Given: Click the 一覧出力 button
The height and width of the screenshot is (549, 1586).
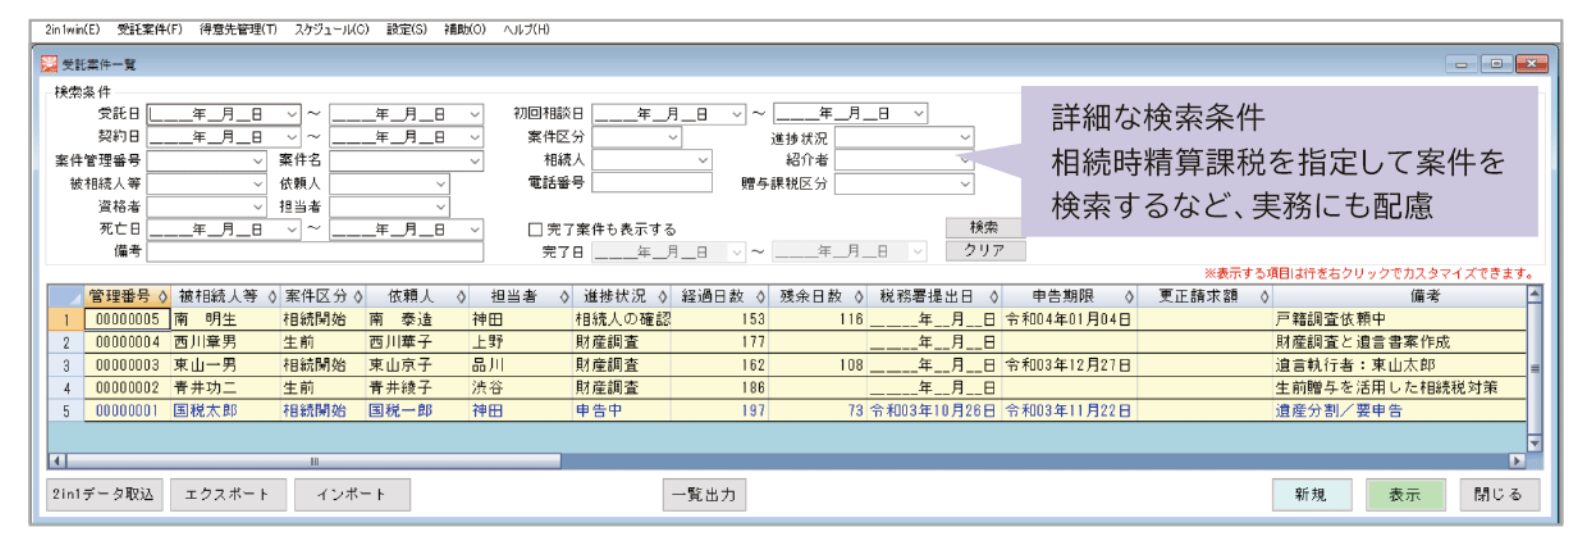Looking at the screenshot, I should 704,494.
